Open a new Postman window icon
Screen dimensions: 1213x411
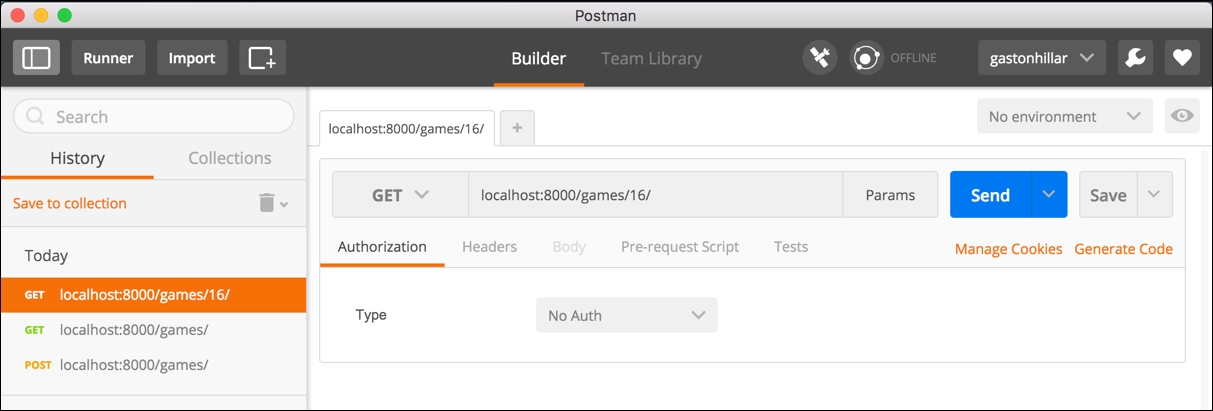[x=262, y=58]
